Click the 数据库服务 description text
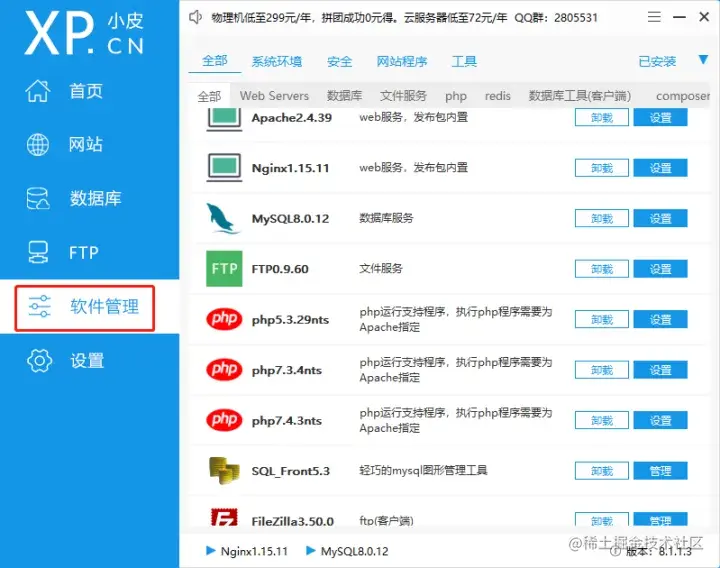Image resolution: width=720 pixels, height=568 pixels. (386, 218)
